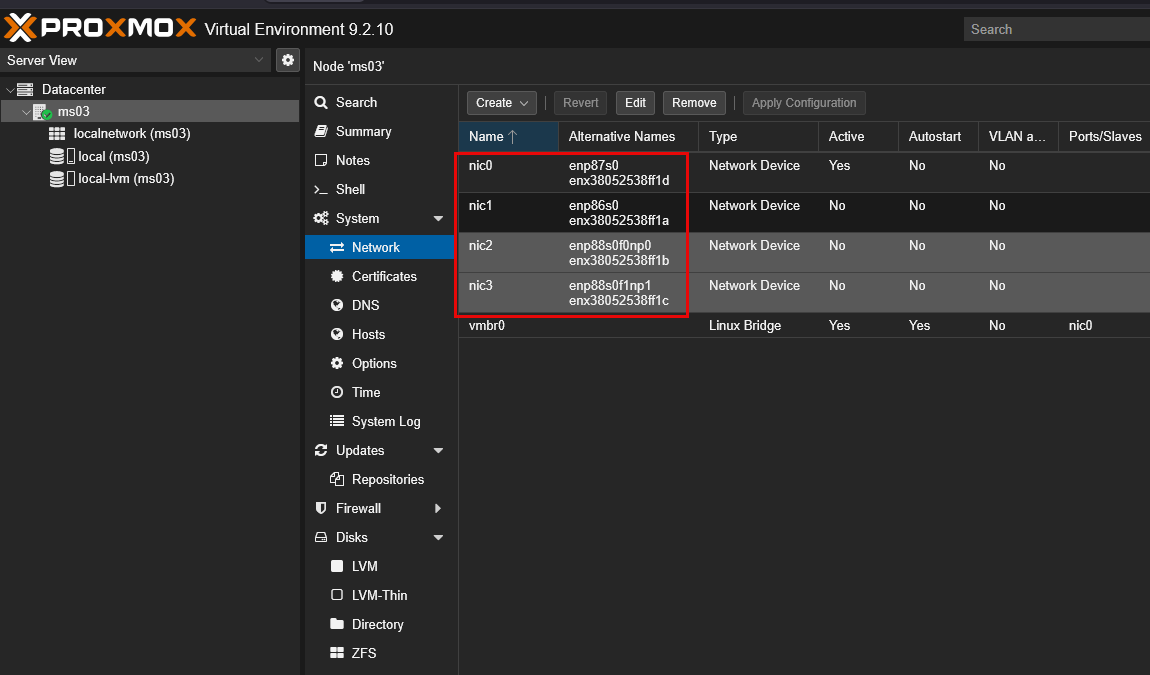This screenshot has width=1150, height=675.
Task: Click the Repositories files icon
Action: [337, 479]
